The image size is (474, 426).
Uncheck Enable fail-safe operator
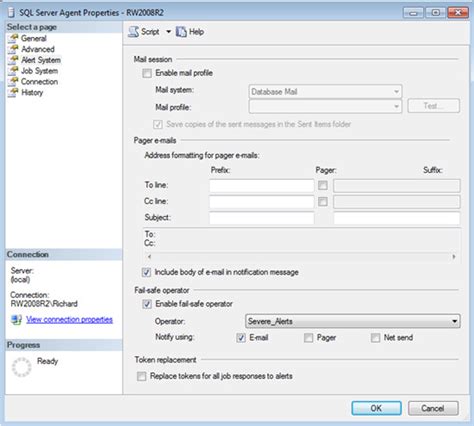click(x=147, y=304)
